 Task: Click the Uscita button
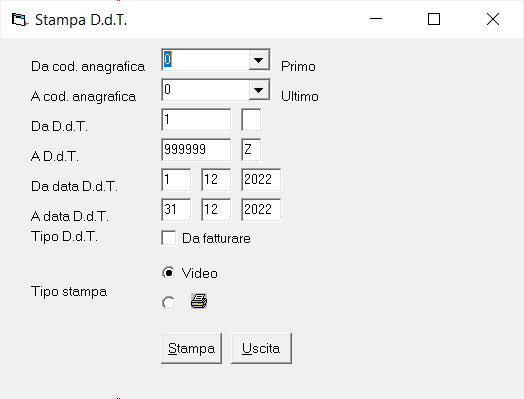click(261, 348)
